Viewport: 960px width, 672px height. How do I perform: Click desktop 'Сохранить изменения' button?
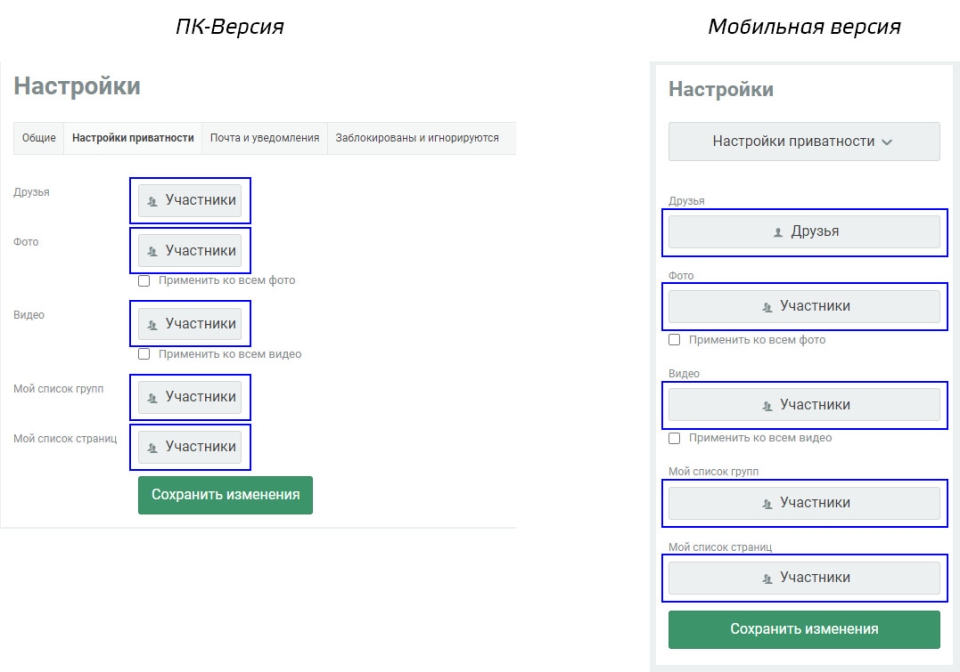point(225,495)
